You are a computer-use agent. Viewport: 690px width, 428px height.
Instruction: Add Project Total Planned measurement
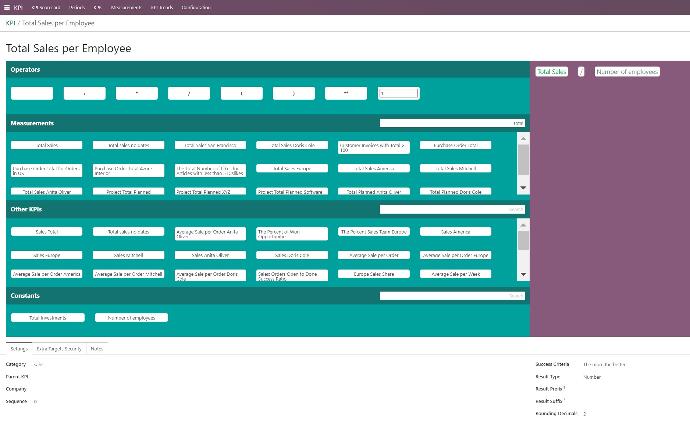128,191
